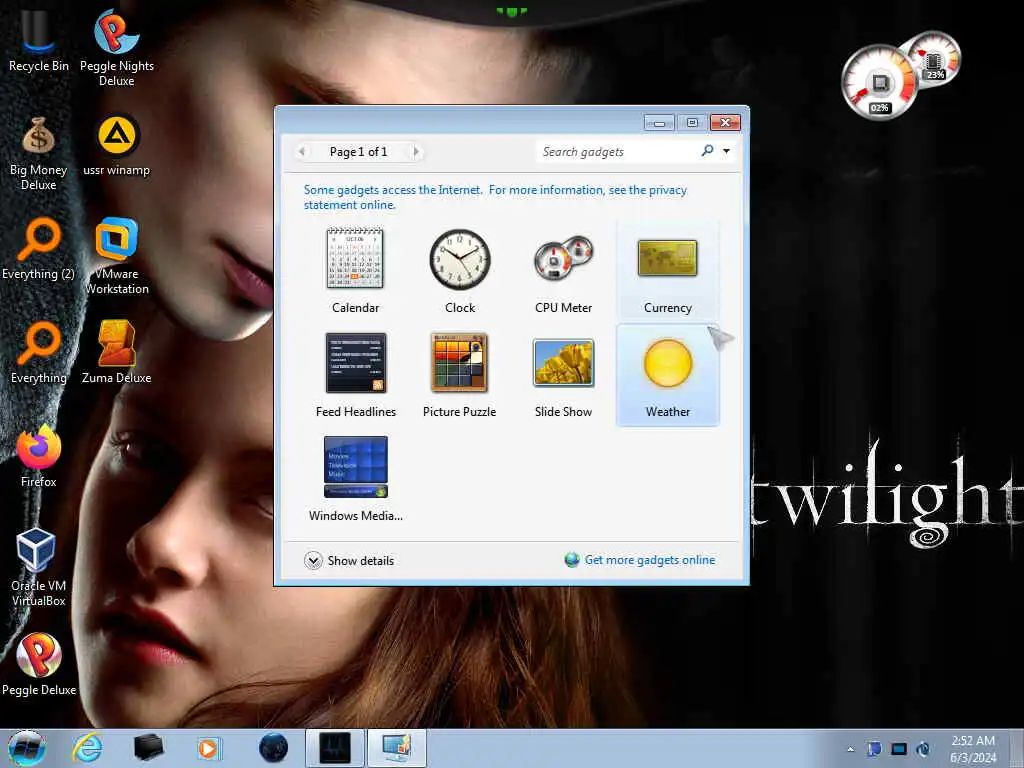Select the Slide Show gadget
Viewport: 1024px width, 768px height.
tap(564, 375)
